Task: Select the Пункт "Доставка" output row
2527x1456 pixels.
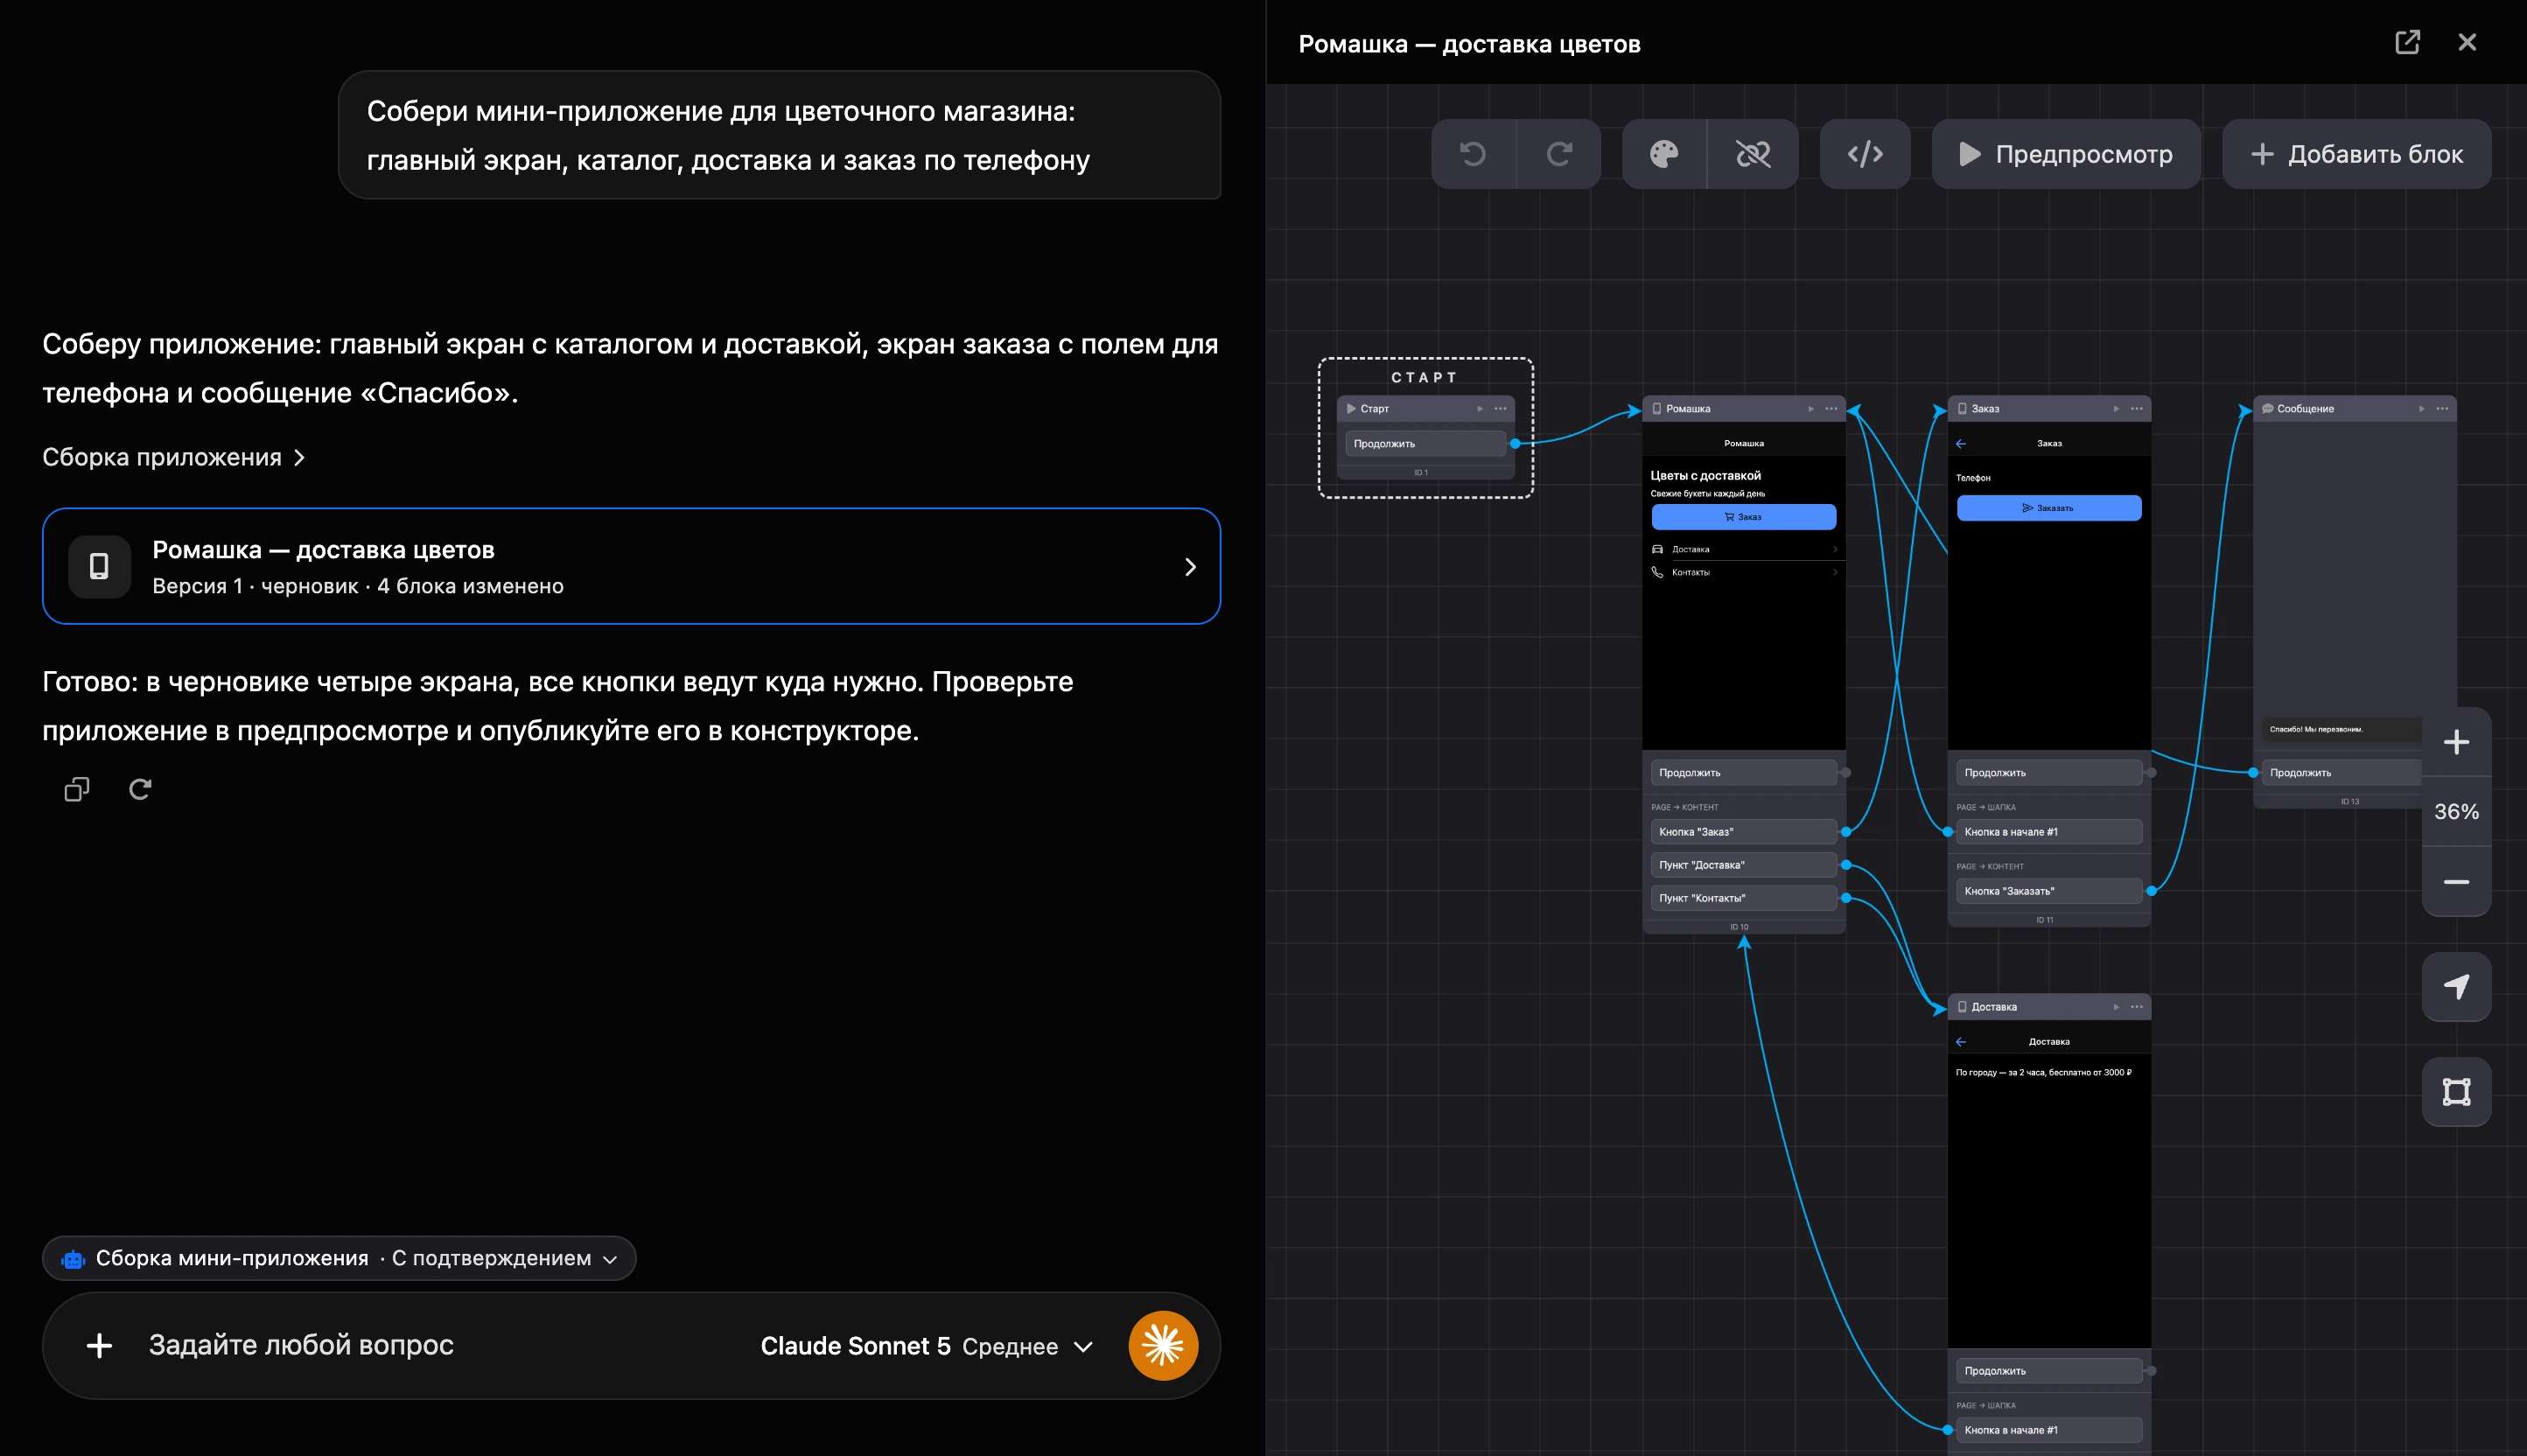Action: (x=1743, y=865)
